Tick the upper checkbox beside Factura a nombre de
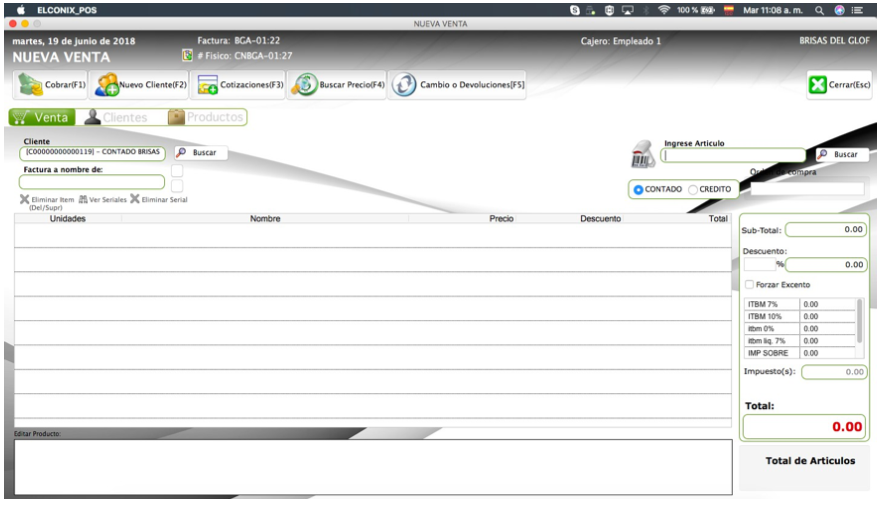Screen dimensions: 879x510 177,170
